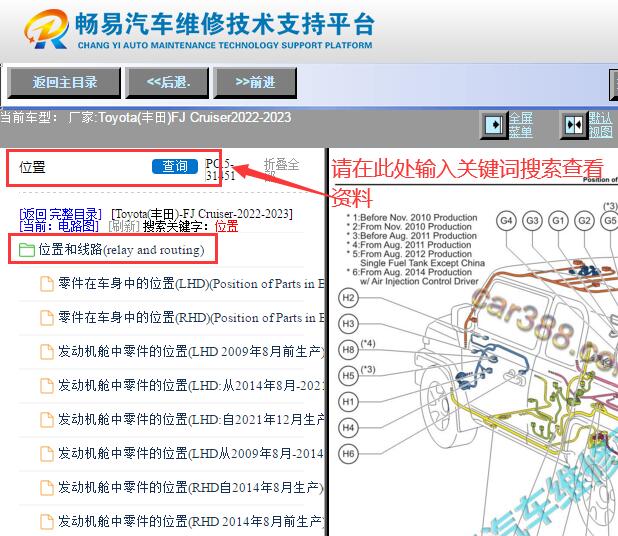Image resolution: width=618 pixels, height=536 pixels.
Task: Click the red 位置 search keyword text
Action: click(227, 227)
